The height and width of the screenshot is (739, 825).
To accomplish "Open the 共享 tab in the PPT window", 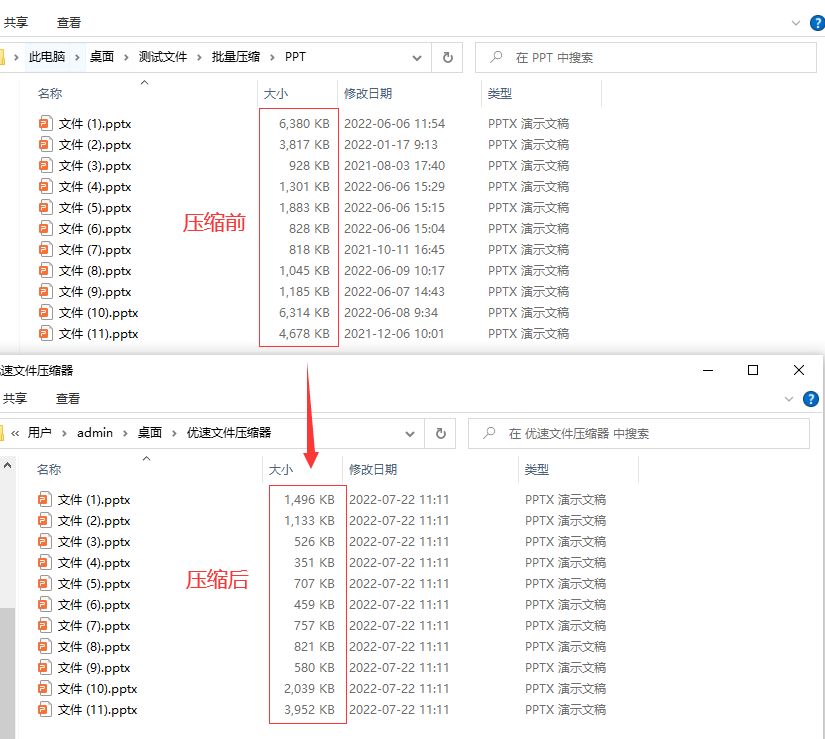I will (x=16, y=23).
